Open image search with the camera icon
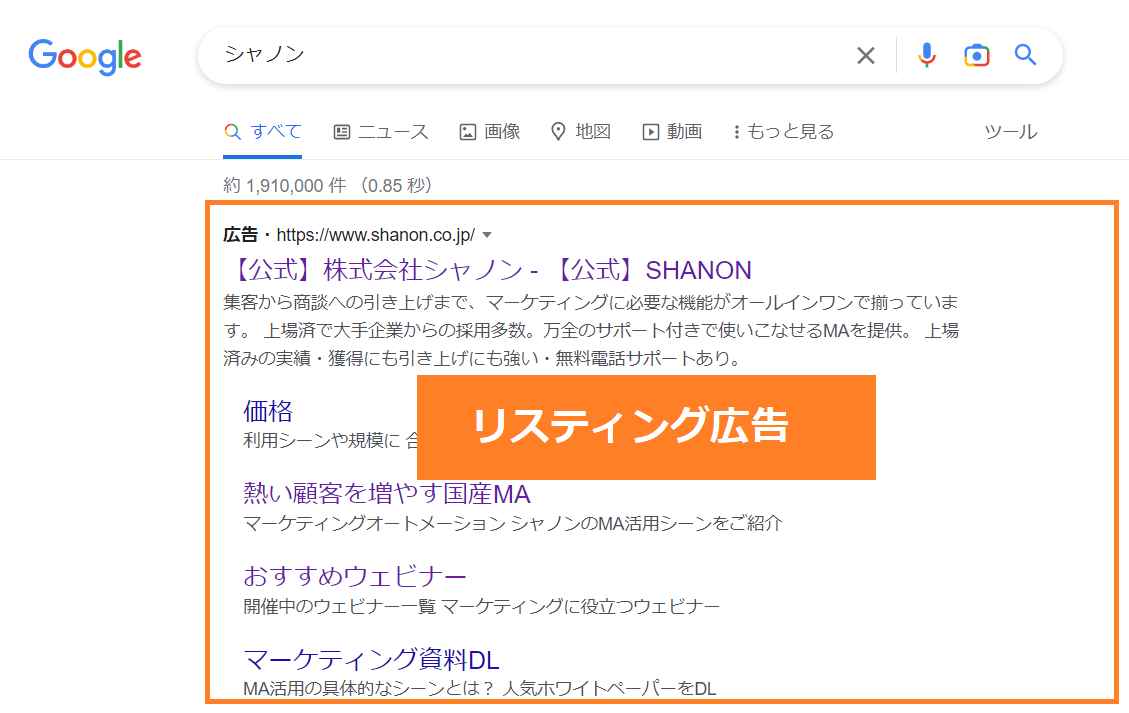This screenshot has height=713, width=1129. (976, 55)
